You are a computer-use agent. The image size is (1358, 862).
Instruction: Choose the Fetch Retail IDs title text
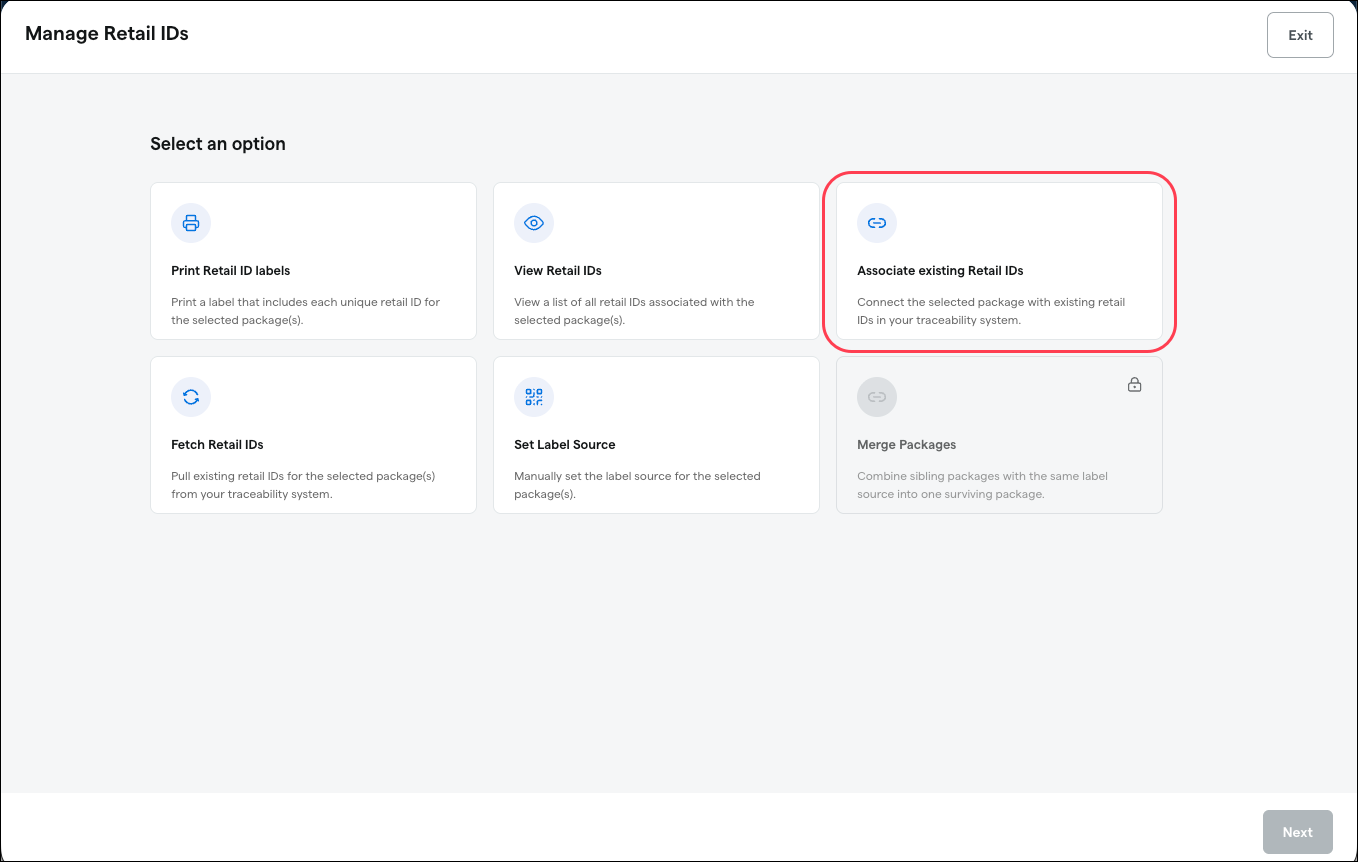[x=217, y=445]
